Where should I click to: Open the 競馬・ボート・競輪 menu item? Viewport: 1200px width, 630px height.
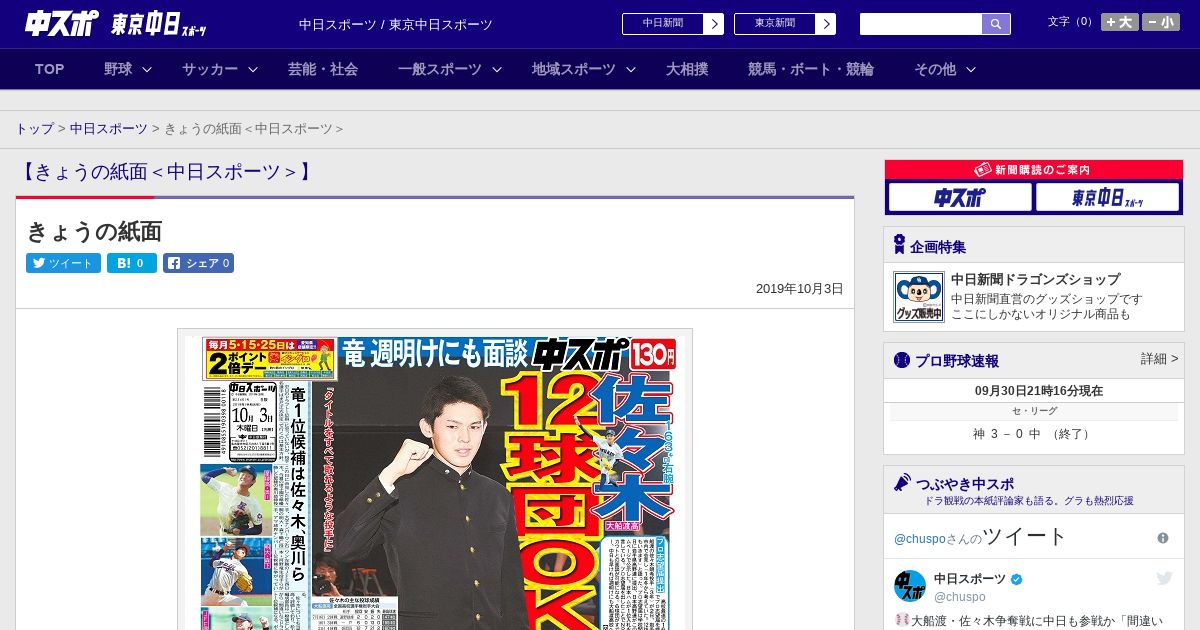[x=811, y=69]
